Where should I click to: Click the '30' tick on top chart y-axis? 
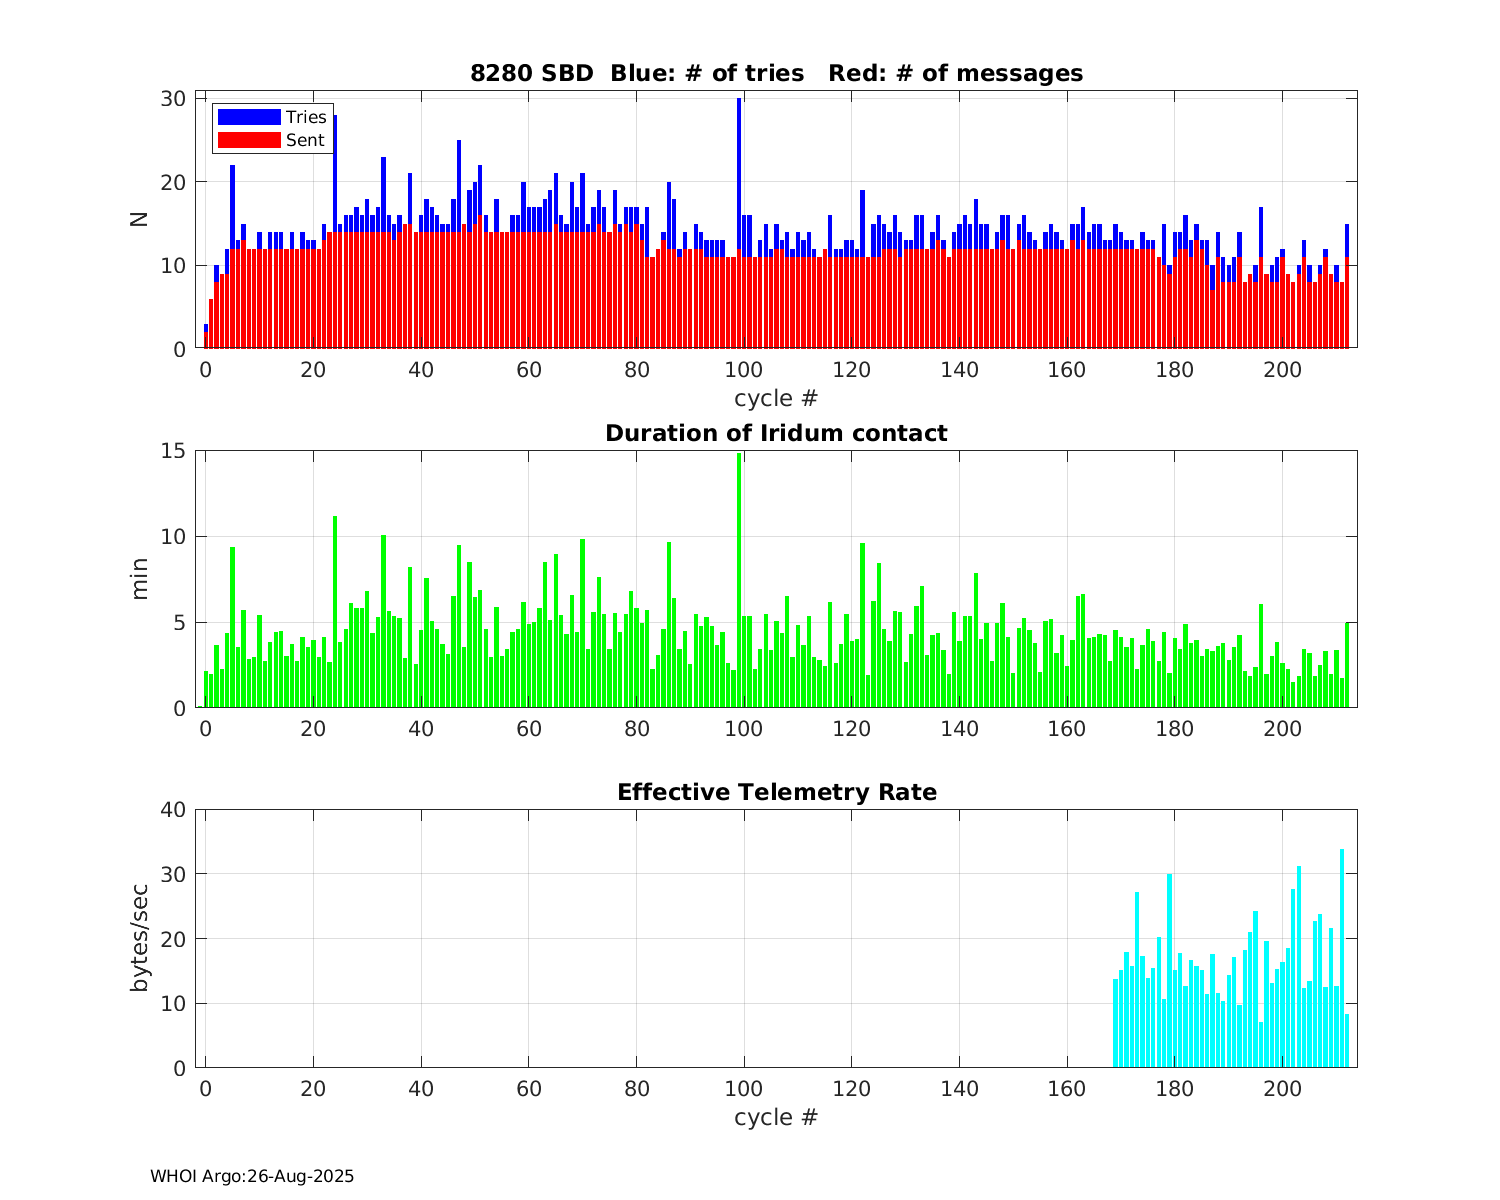[174, 98]
